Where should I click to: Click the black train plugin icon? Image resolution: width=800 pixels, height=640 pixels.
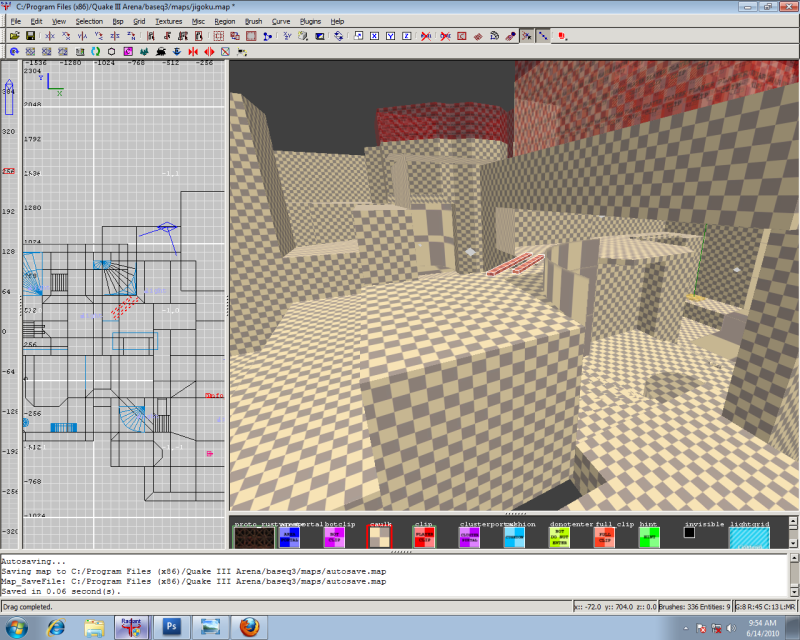pos(161,52)
